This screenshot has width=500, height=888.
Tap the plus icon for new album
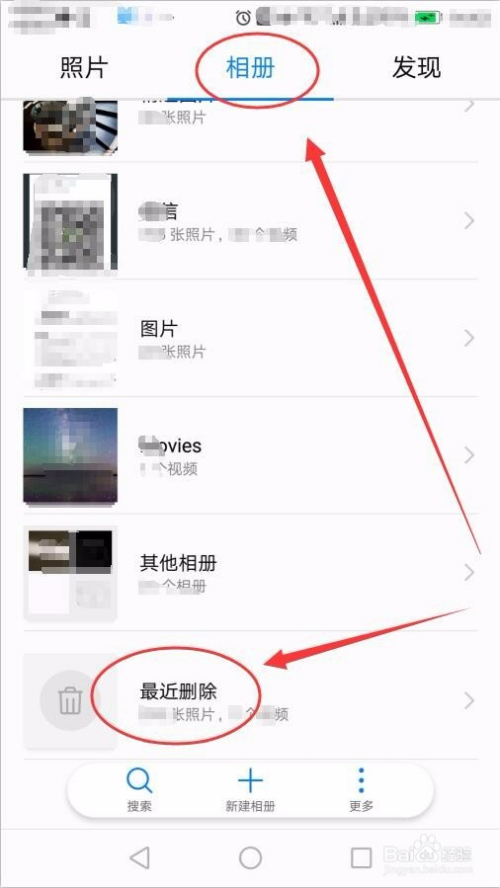coord(250,781)
